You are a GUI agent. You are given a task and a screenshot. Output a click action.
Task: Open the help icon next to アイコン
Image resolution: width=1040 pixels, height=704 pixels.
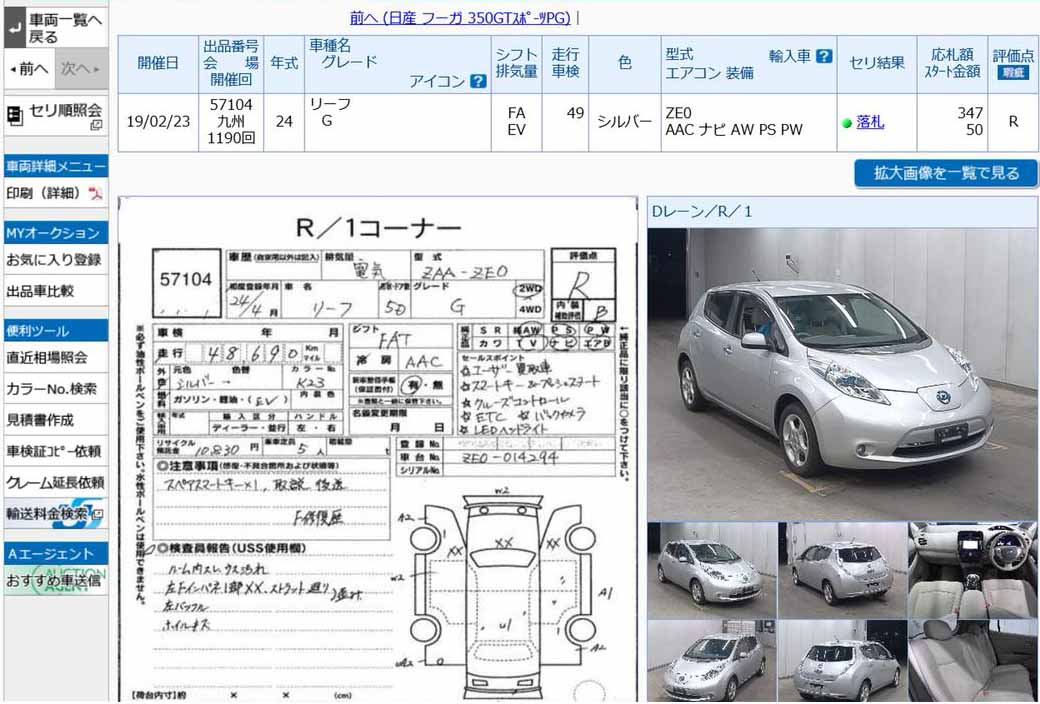point(478,81)
